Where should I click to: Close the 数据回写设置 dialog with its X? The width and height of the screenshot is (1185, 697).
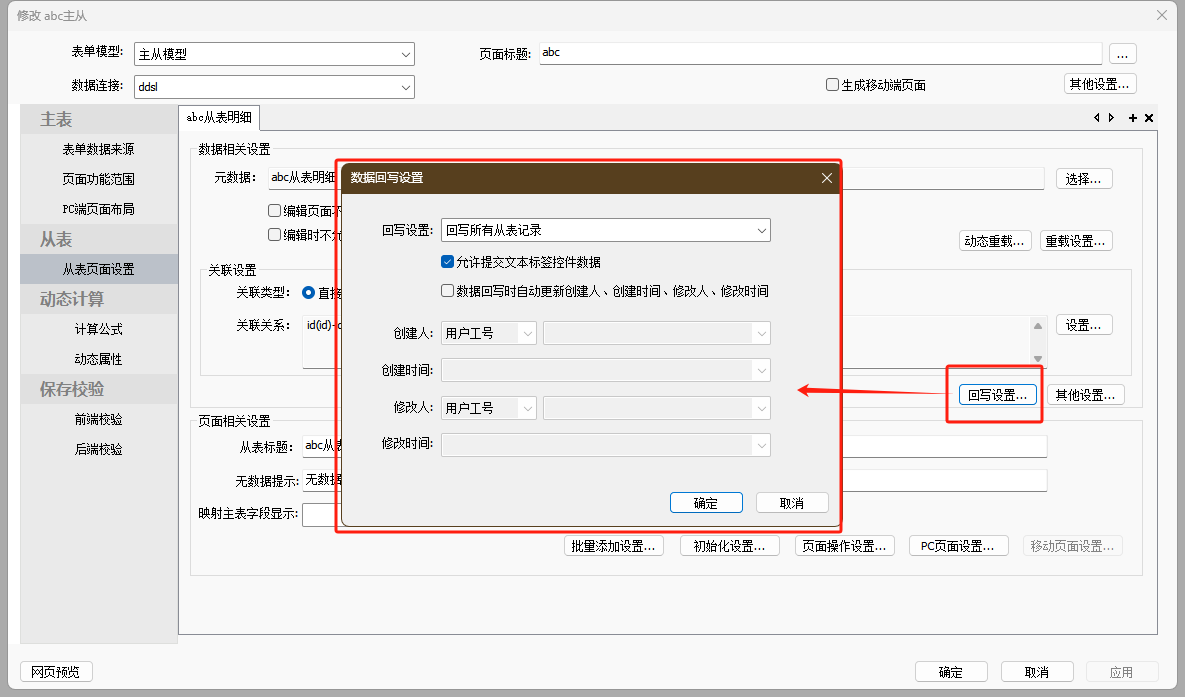(827, 178)
